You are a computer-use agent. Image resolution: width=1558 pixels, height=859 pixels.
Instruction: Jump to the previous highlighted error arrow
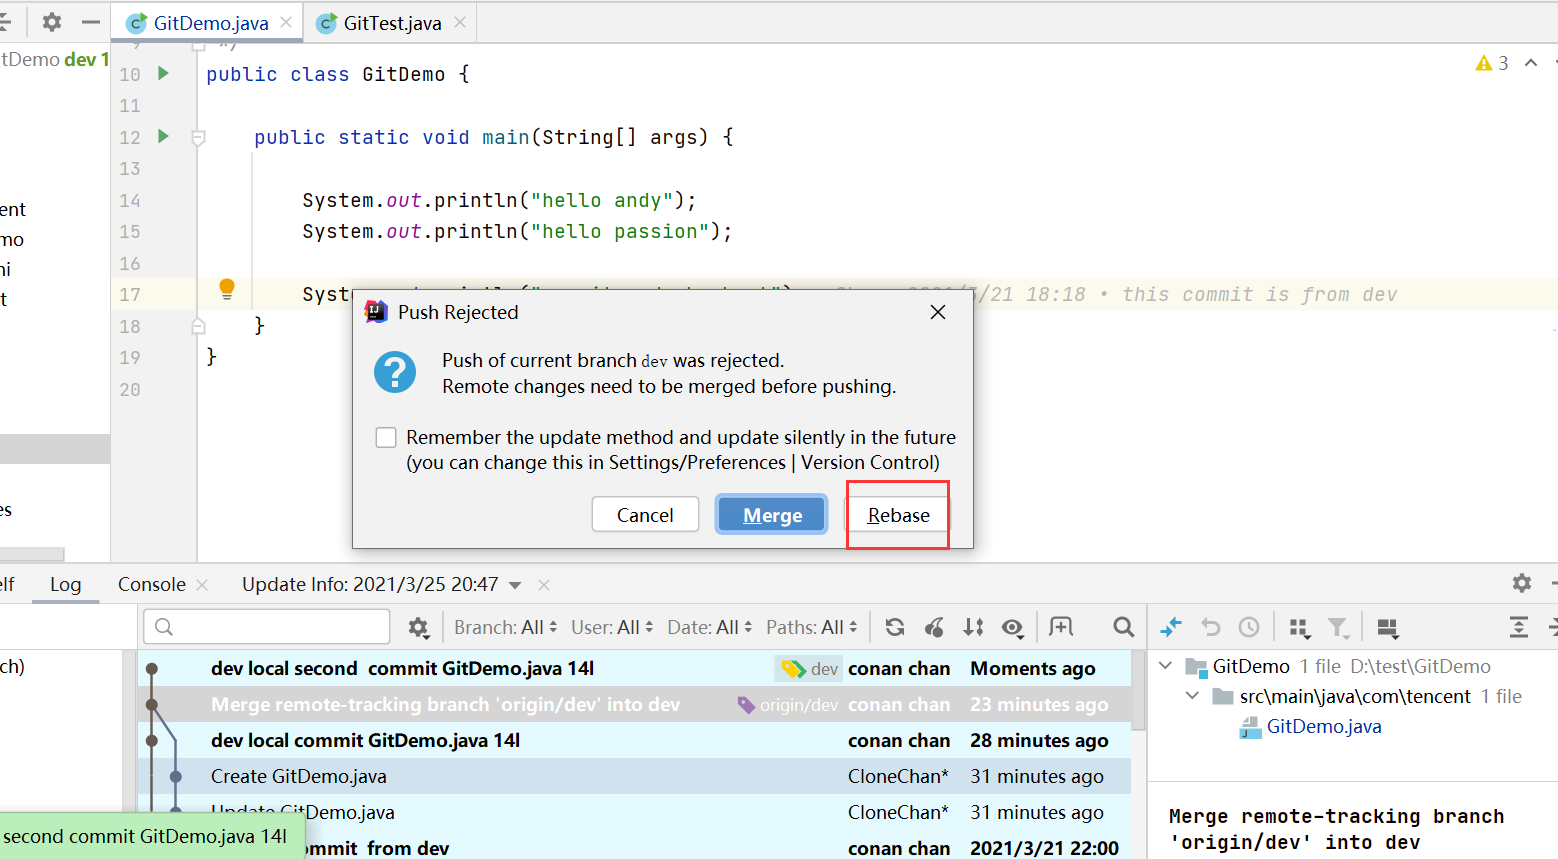[x=1531, y=63]
